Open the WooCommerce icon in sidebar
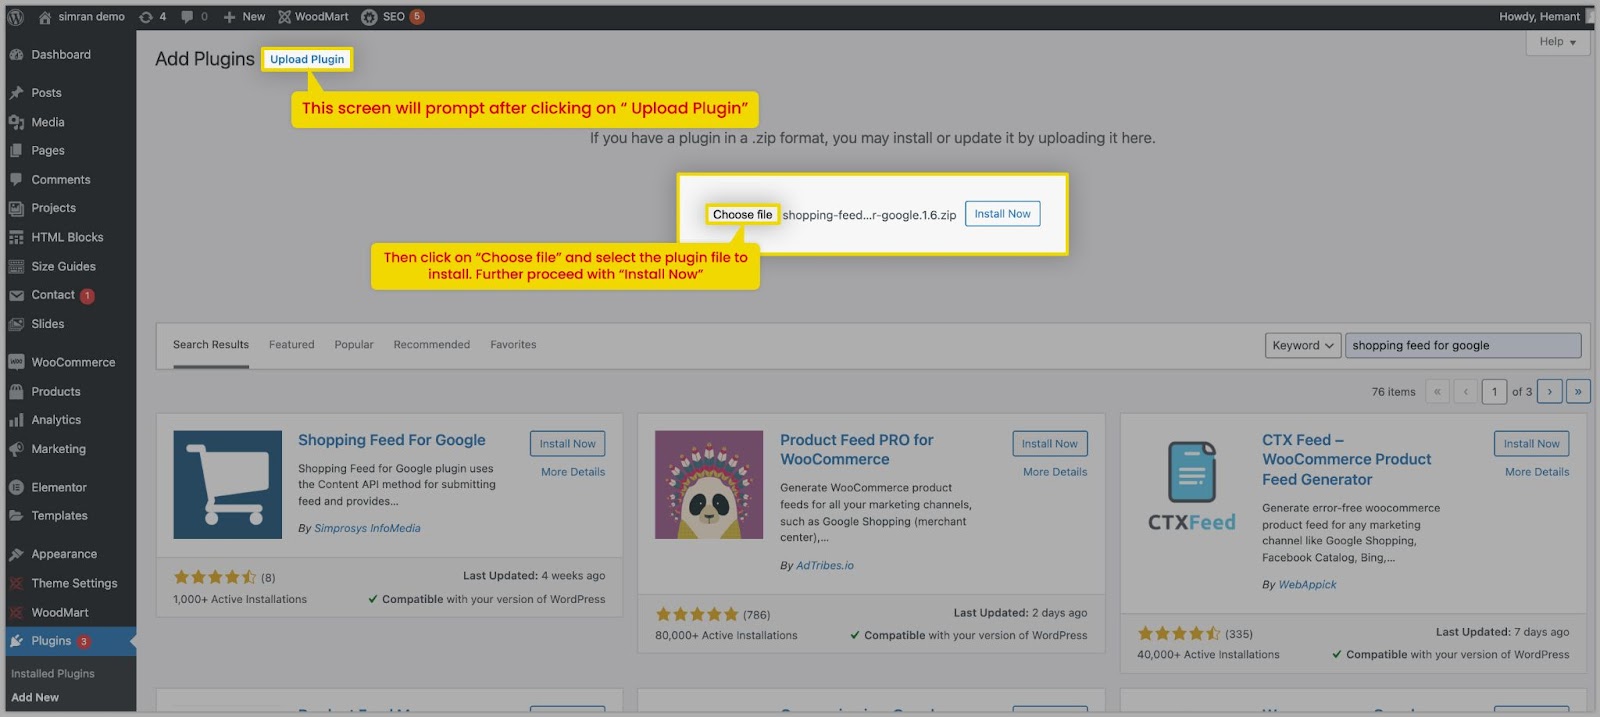Viewport: 1600px width, 717px height. (x=16, y=362)
